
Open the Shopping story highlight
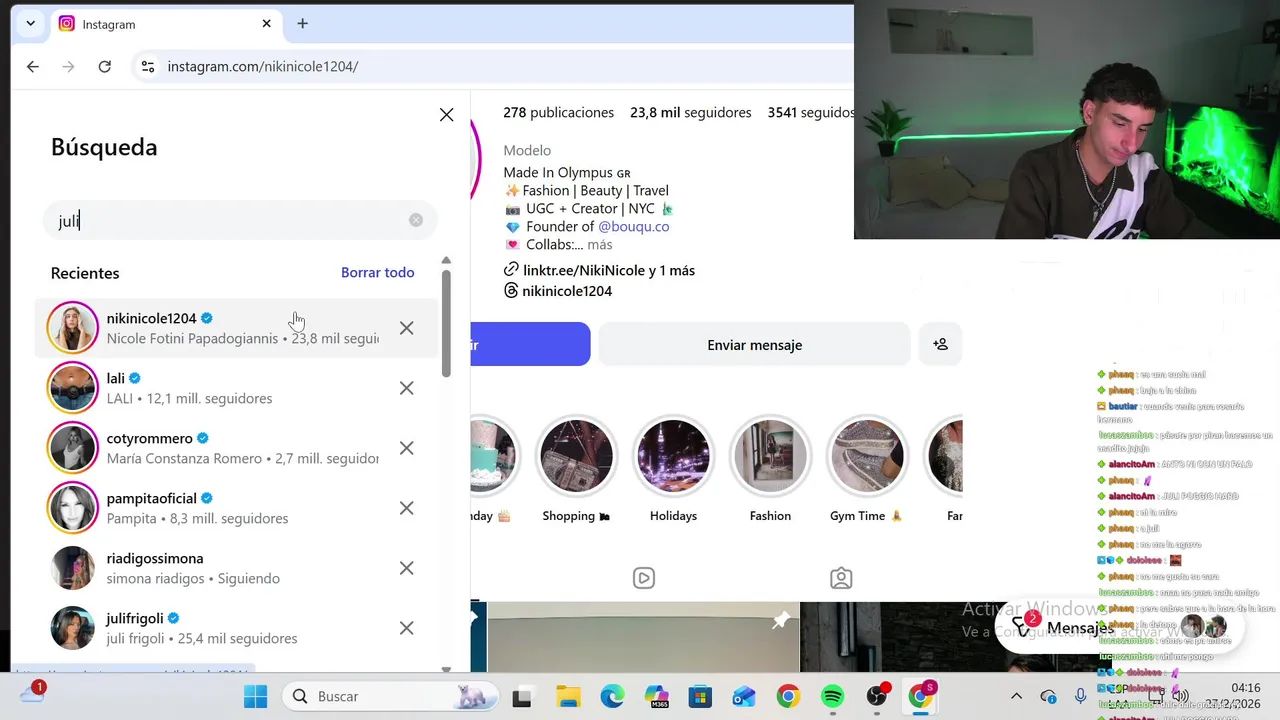(x=576, y=470)
